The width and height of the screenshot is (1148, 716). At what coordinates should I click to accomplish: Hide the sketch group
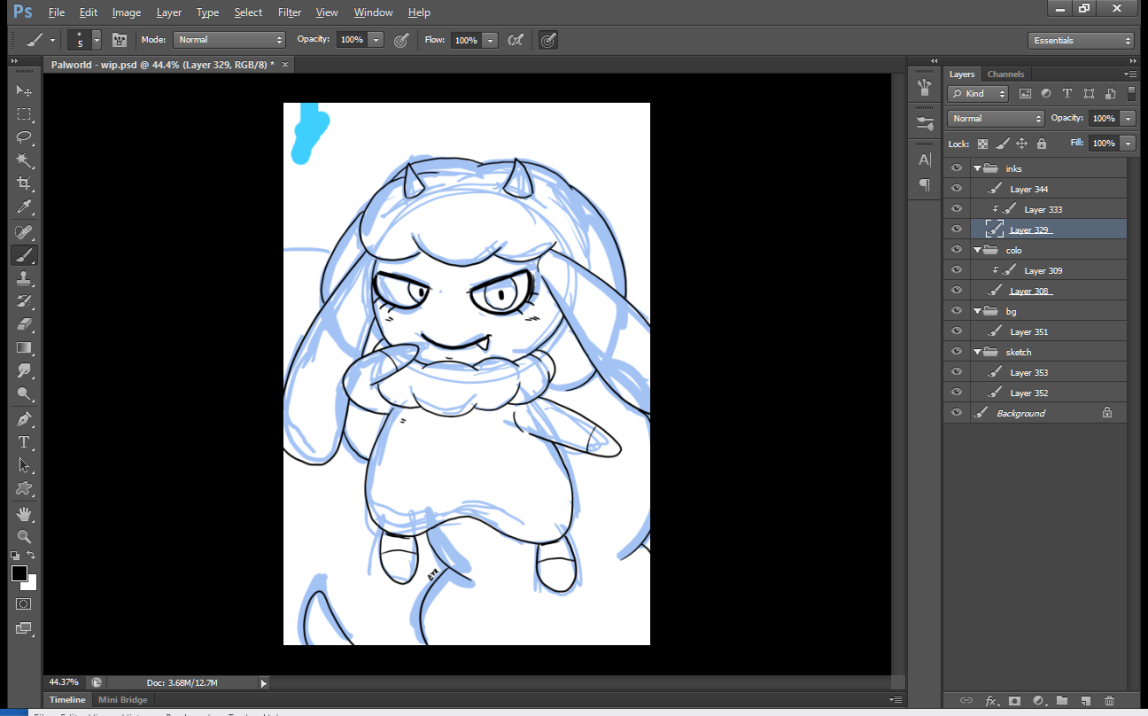tap(957, 352)
